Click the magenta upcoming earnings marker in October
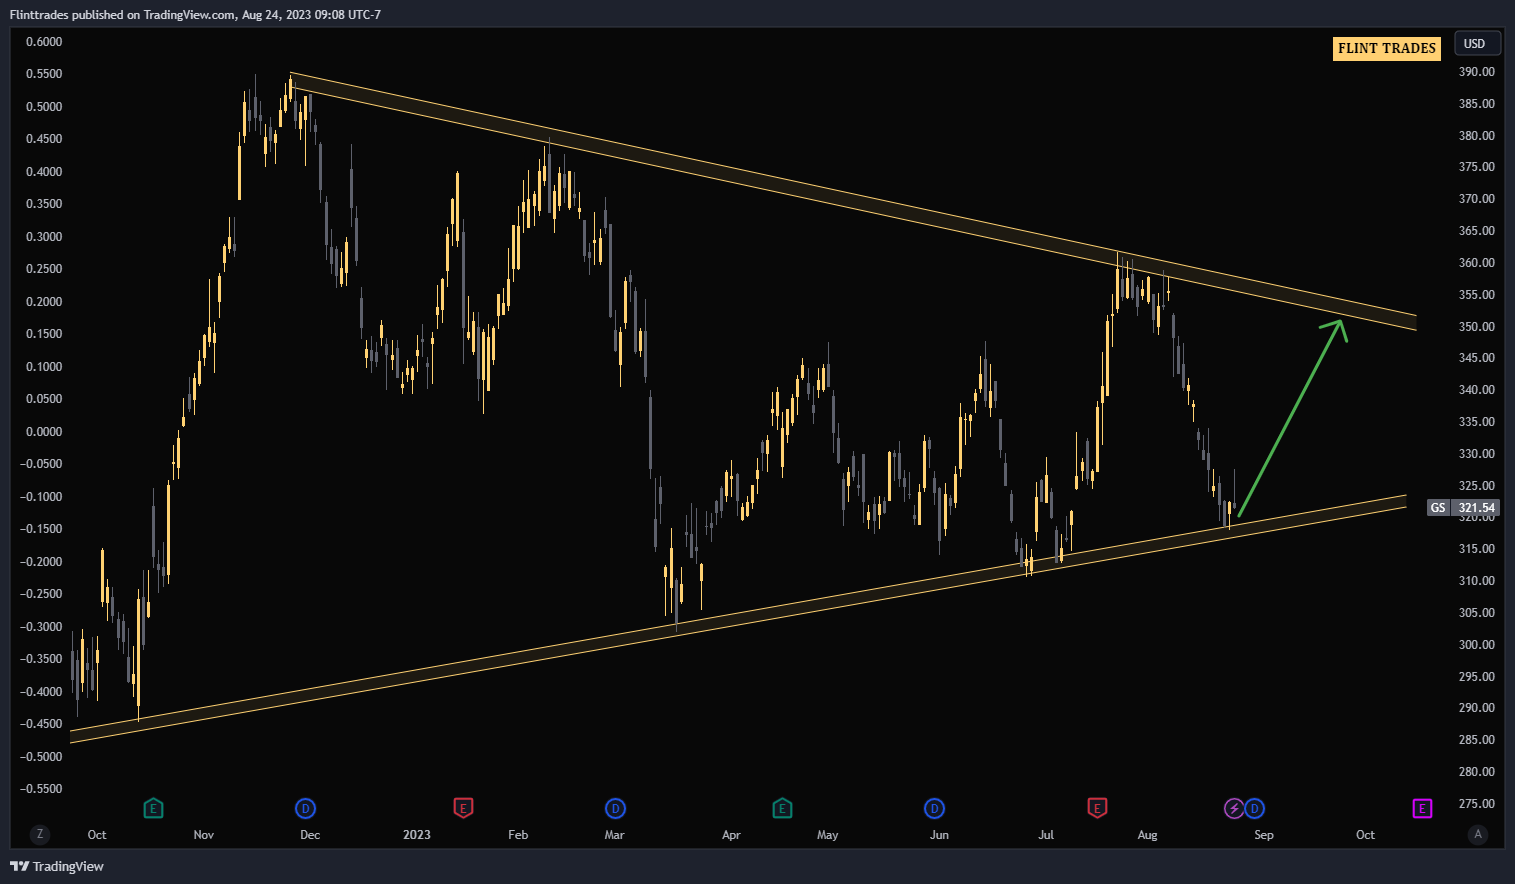Screen dimensions: 1515x884 [x=1422, y=808]
